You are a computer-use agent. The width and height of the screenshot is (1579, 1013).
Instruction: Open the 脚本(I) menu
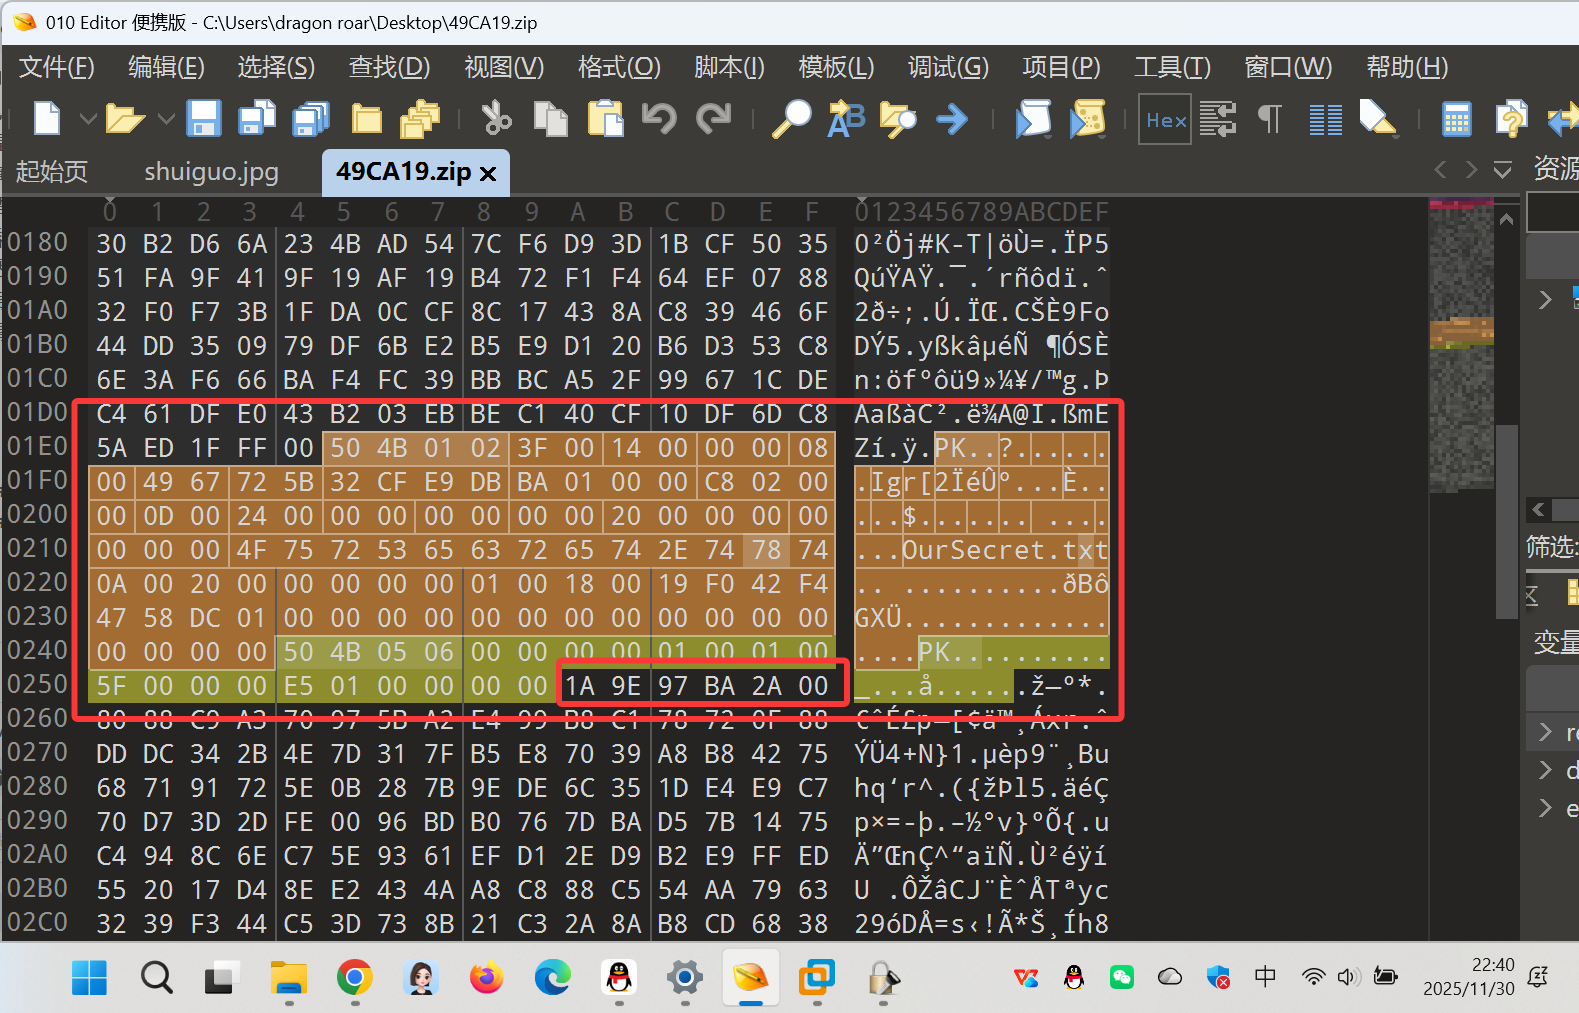[729, 67]
